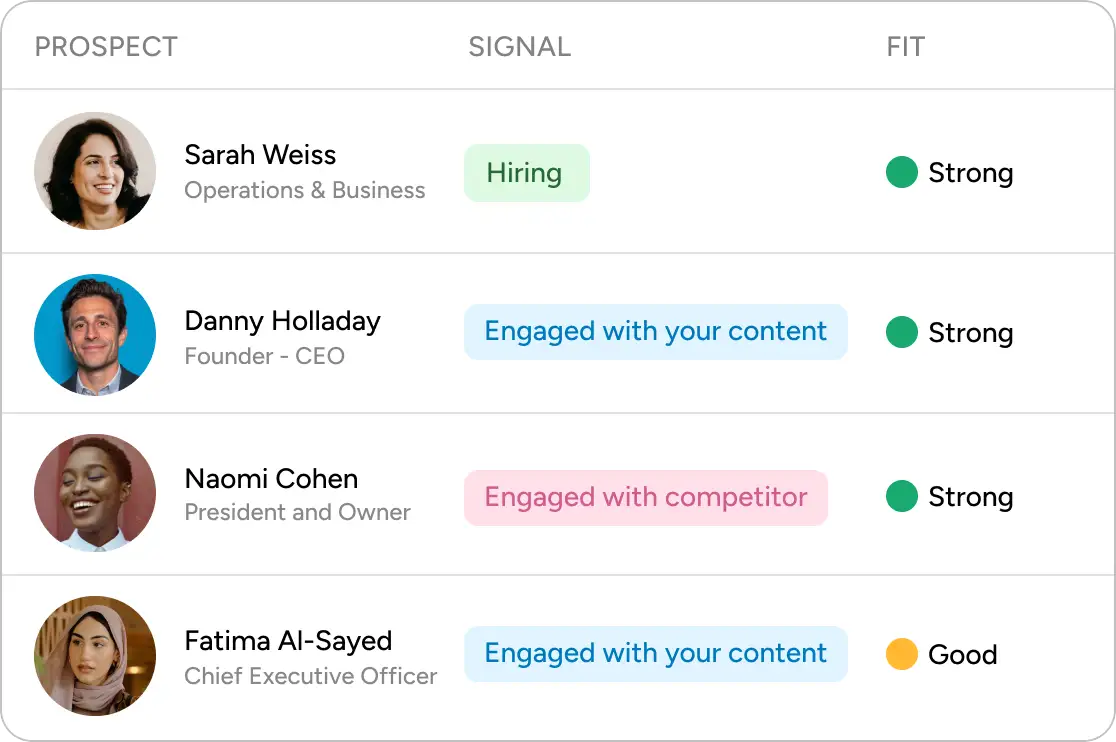Click the FIT column header
The image size is (1116, 742).
point(905,47)
